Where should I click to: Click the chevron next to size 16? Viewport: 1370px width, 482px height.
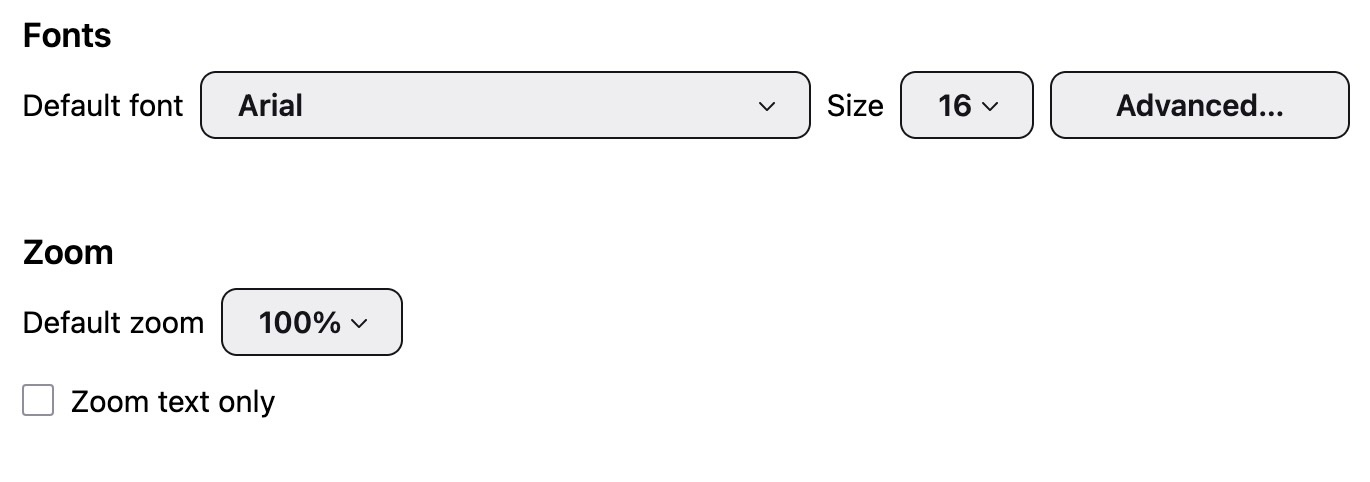click(x=991, y=106)
